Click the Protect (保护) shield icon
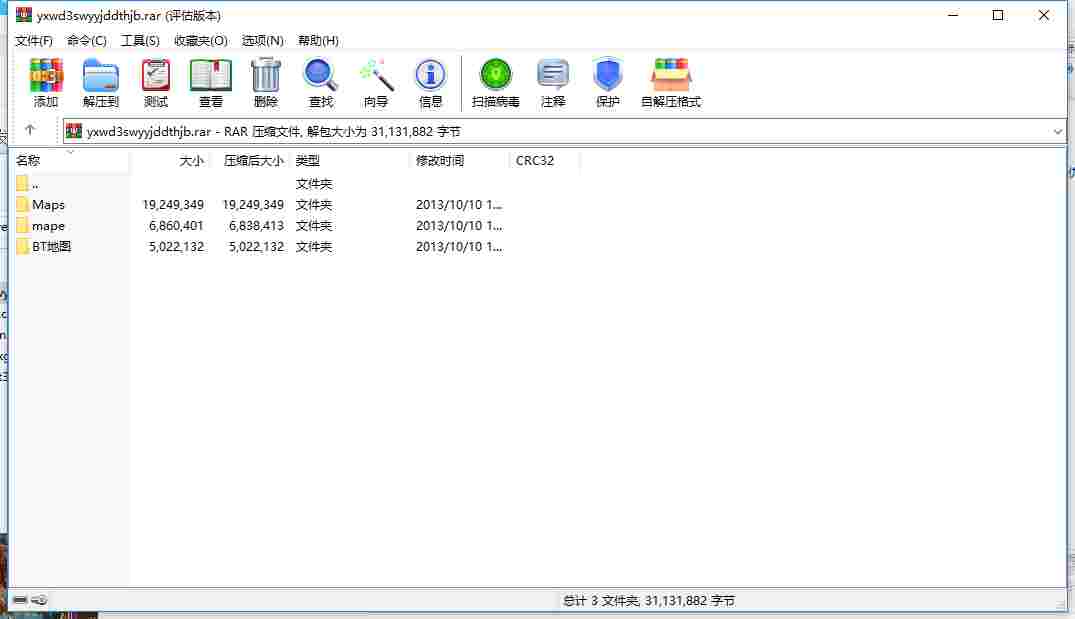 click(607, 75)
